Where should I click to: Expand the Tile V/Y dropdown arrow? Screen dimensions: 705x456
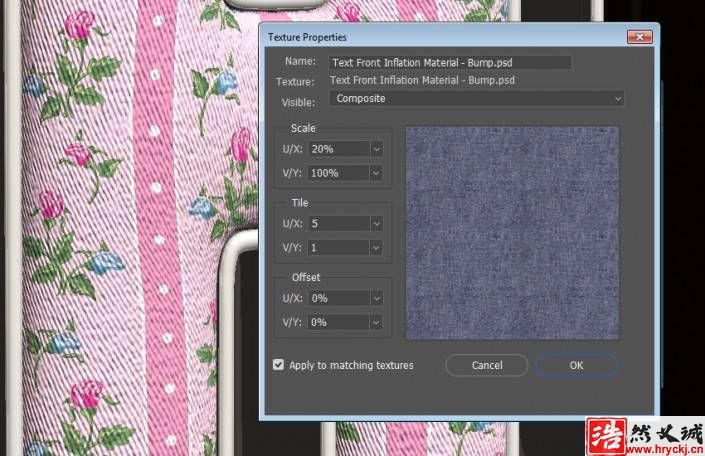pyautogui.click(x=377, y=248)
